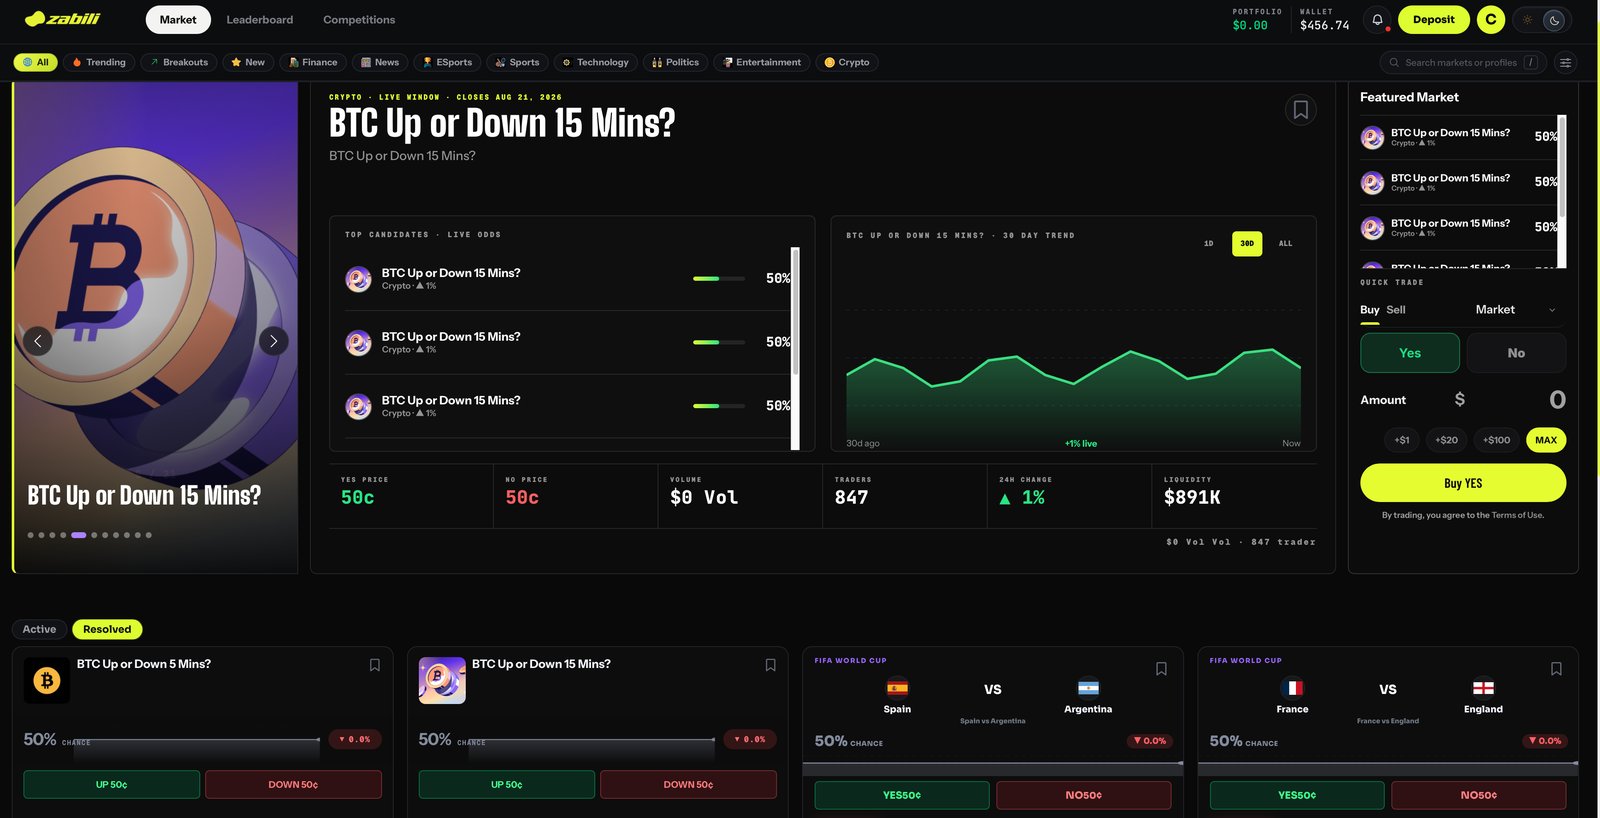Click the first Top Candidates row avatar
The width and height of the screenshot is (1600, 818).
358,279
